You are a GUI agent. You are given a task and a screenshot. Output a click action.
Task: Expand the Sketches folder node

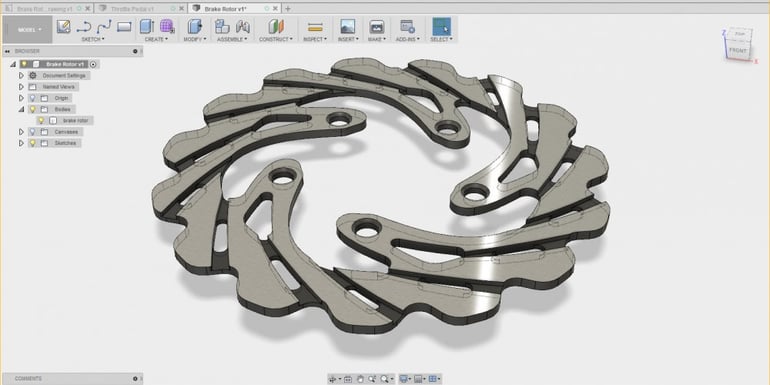(x=21, y=143)
